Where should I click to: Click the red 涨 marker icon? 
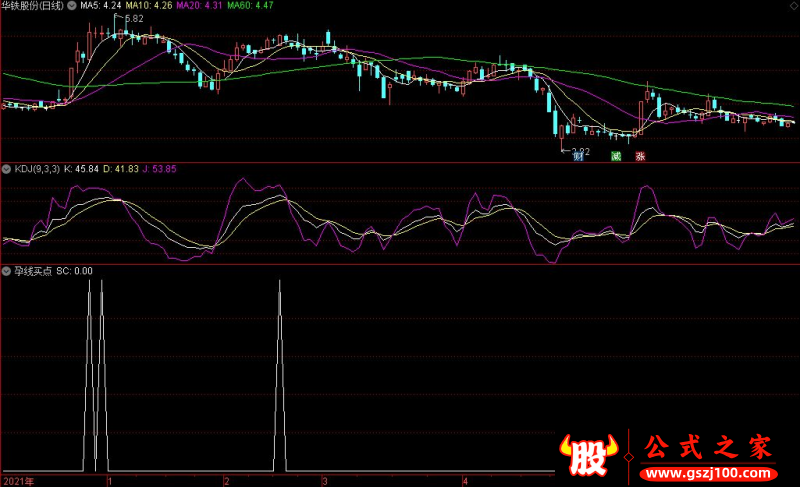(x=640, y=156)
